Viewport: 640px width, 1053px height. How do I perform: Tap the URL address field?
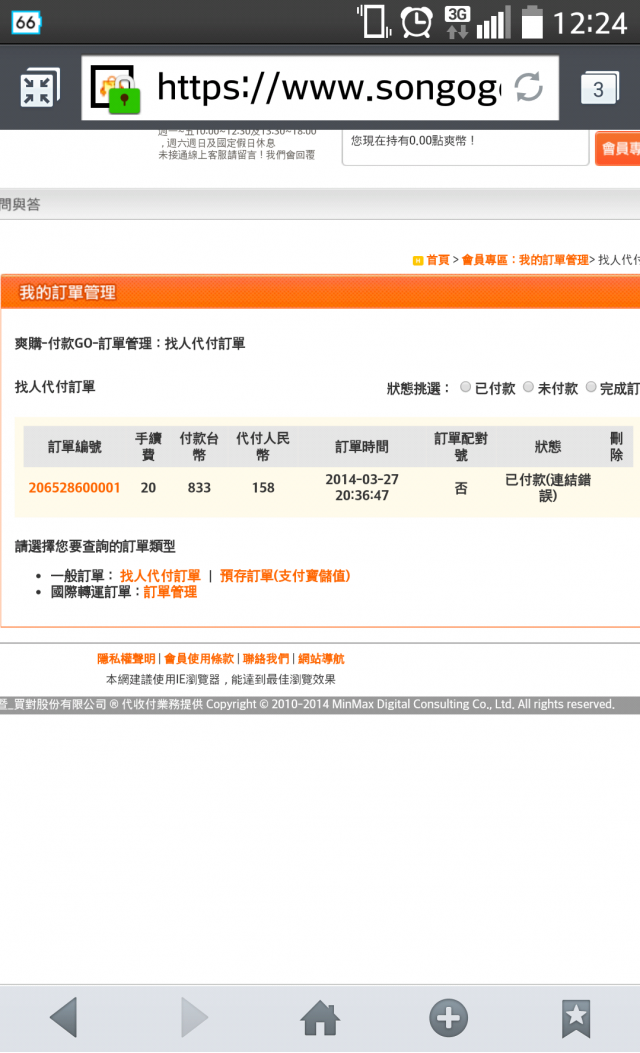point(320,88)
